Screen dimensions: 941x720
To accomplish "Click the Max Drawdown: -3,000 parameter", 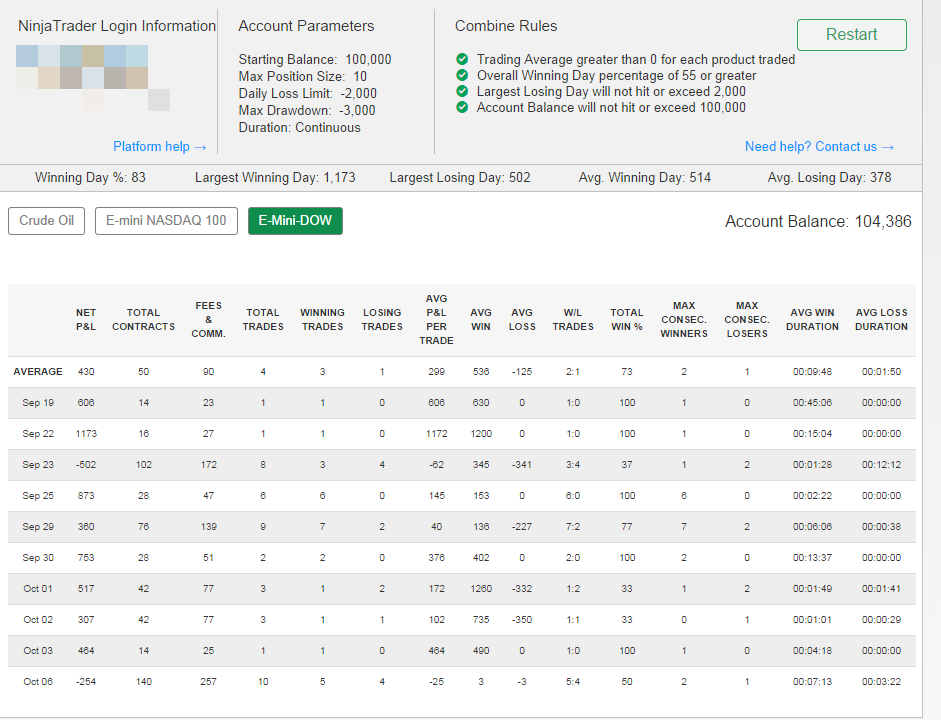I will [307, 110].
